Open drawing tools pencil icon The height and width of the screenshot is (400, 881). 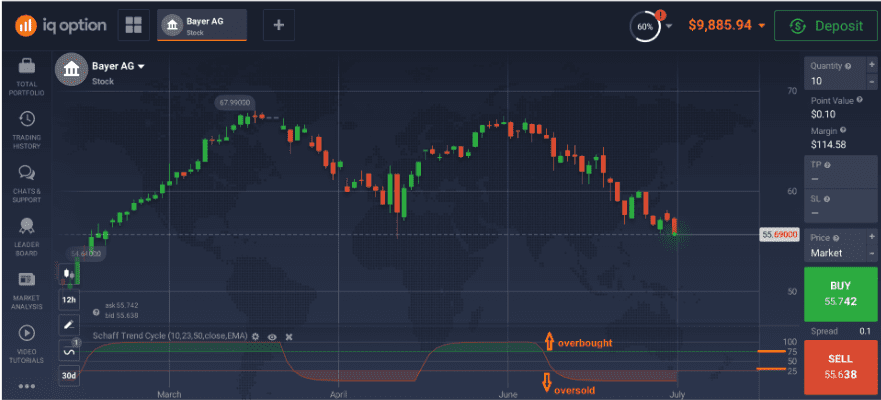(x=69, y=325)
